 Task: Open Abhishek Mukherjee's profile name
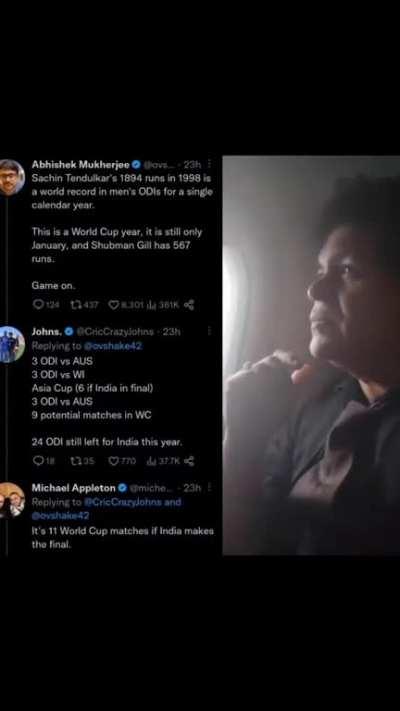point(80,165)
